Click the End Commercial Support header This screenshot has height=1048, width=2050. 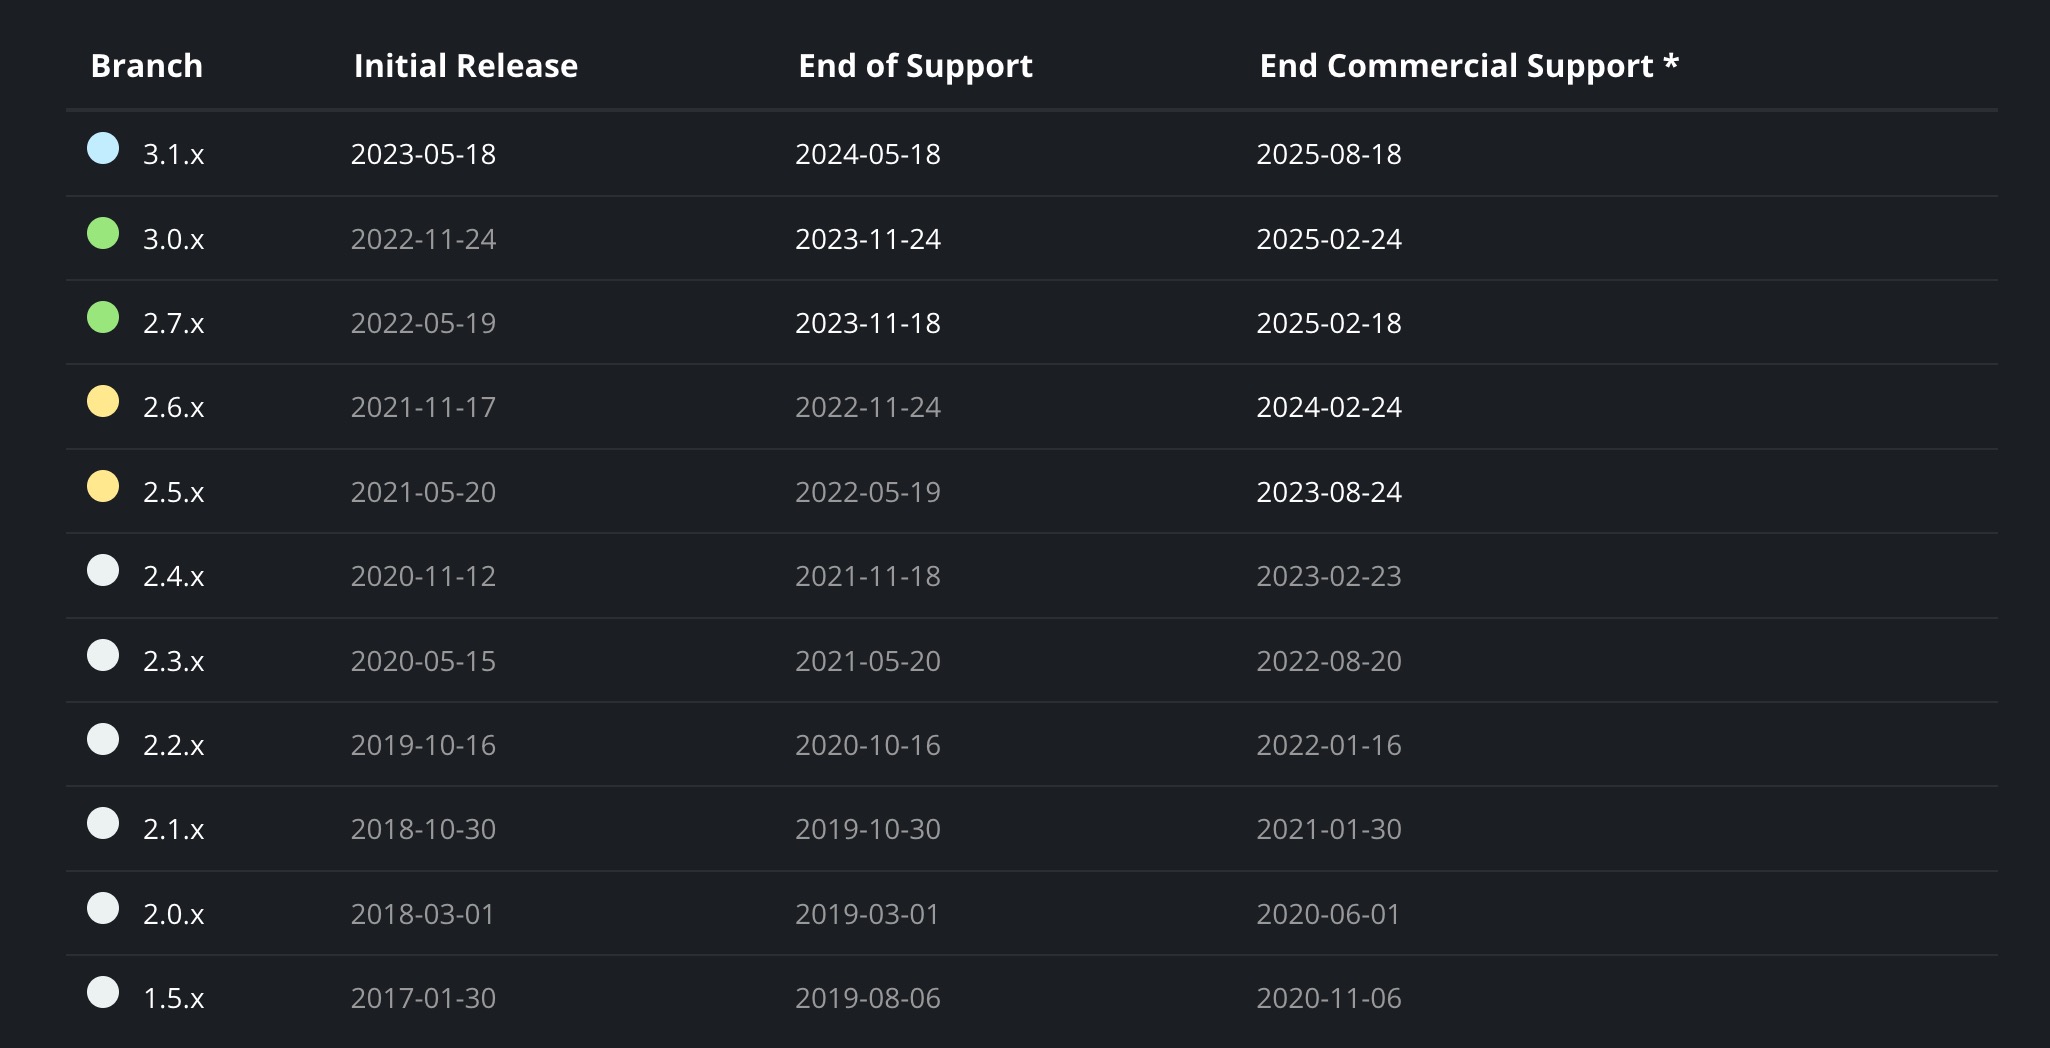1469,66
